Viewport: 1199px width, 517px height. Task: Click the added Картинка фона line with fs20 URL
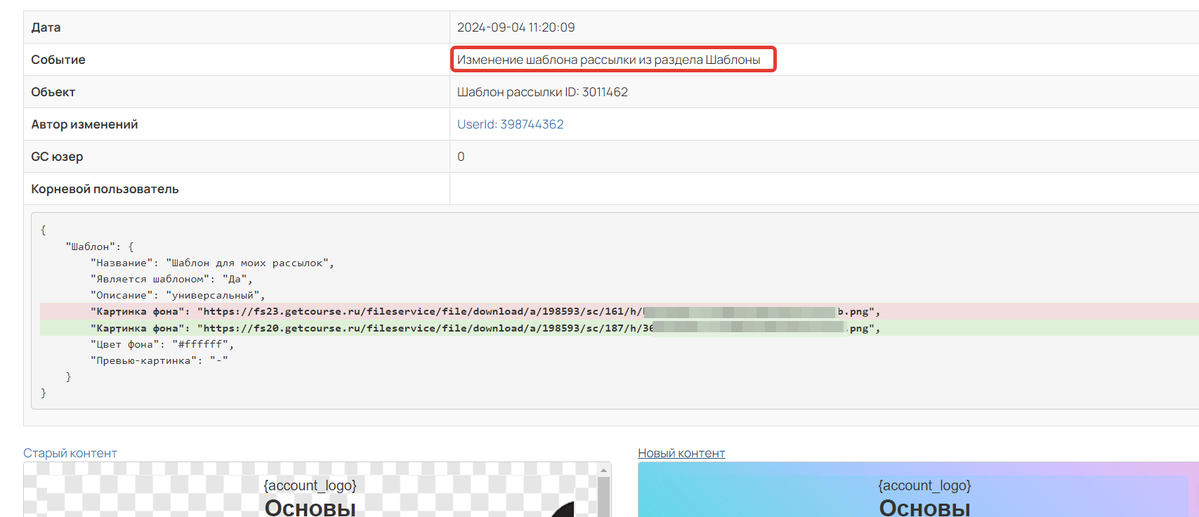click(x=619, y=329)
